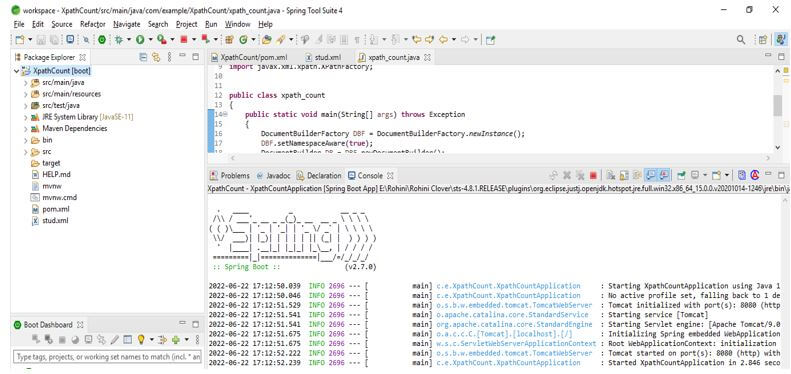Expand Maven Dependencies node
Viewport: 791px width, 374px height.
click(25, 129)
